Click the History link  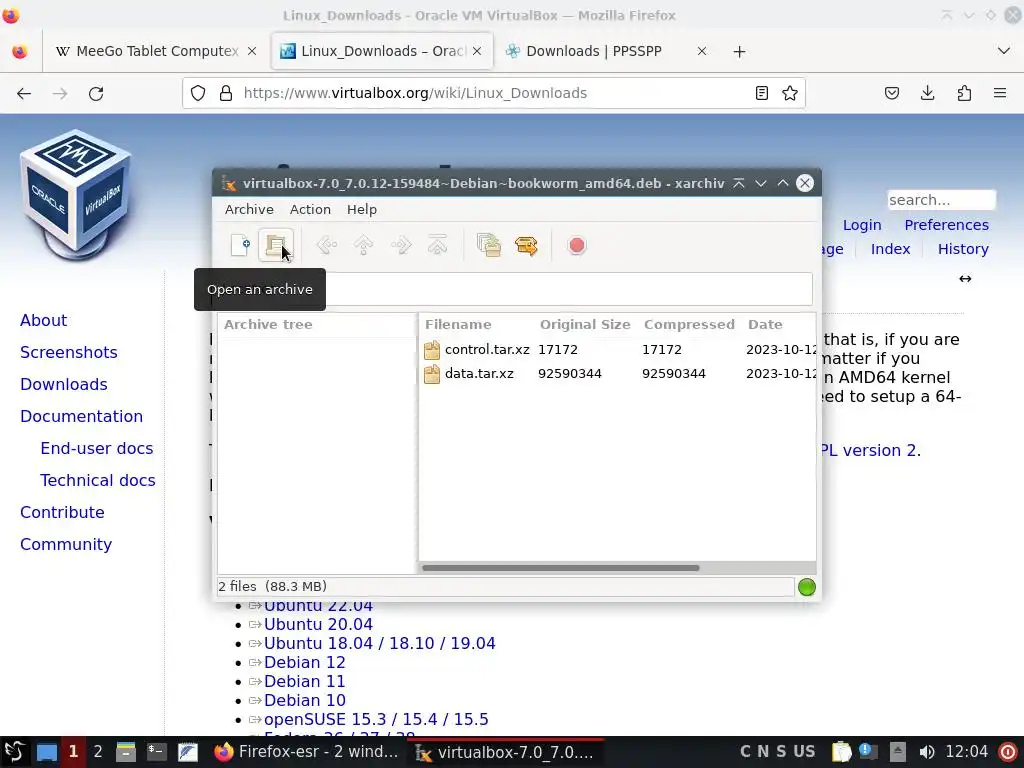(x=963, y=249)
